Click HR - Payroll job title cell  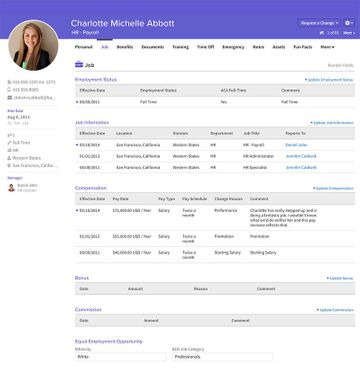(x=254, y=145)
